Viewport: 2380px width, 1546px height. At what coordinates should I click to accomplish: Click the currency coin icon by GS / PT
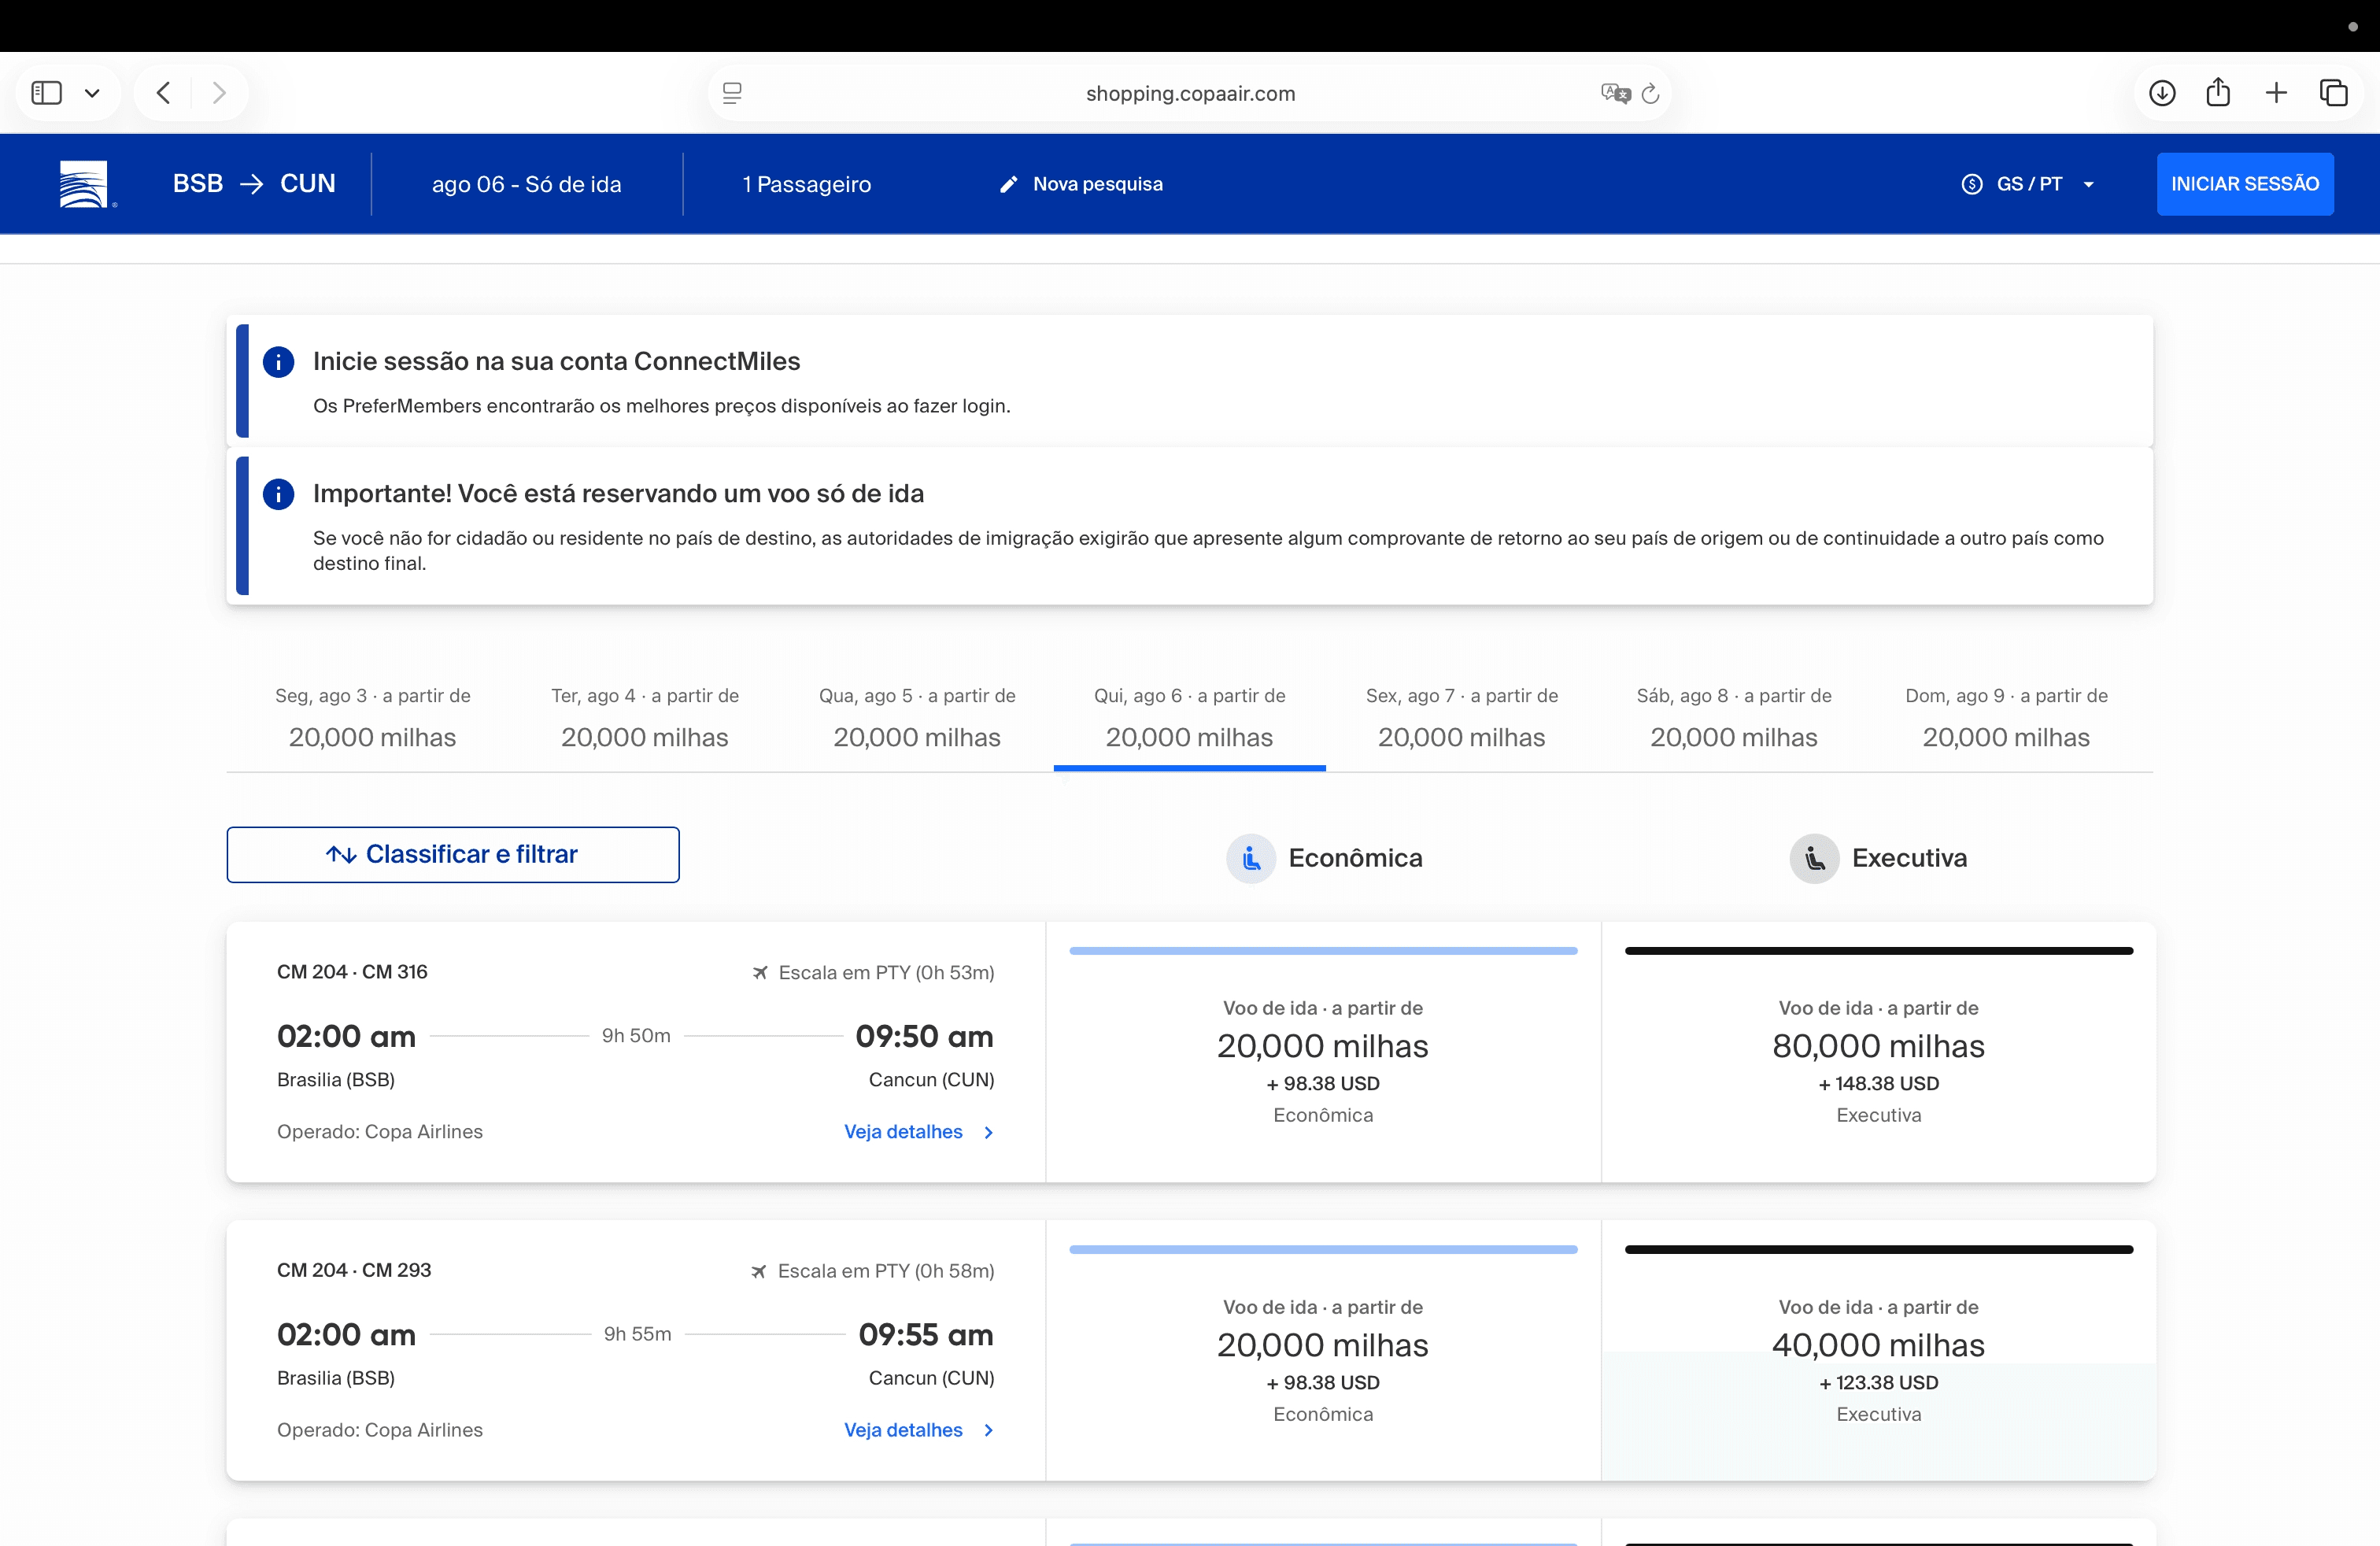(x=1972, y=184)
